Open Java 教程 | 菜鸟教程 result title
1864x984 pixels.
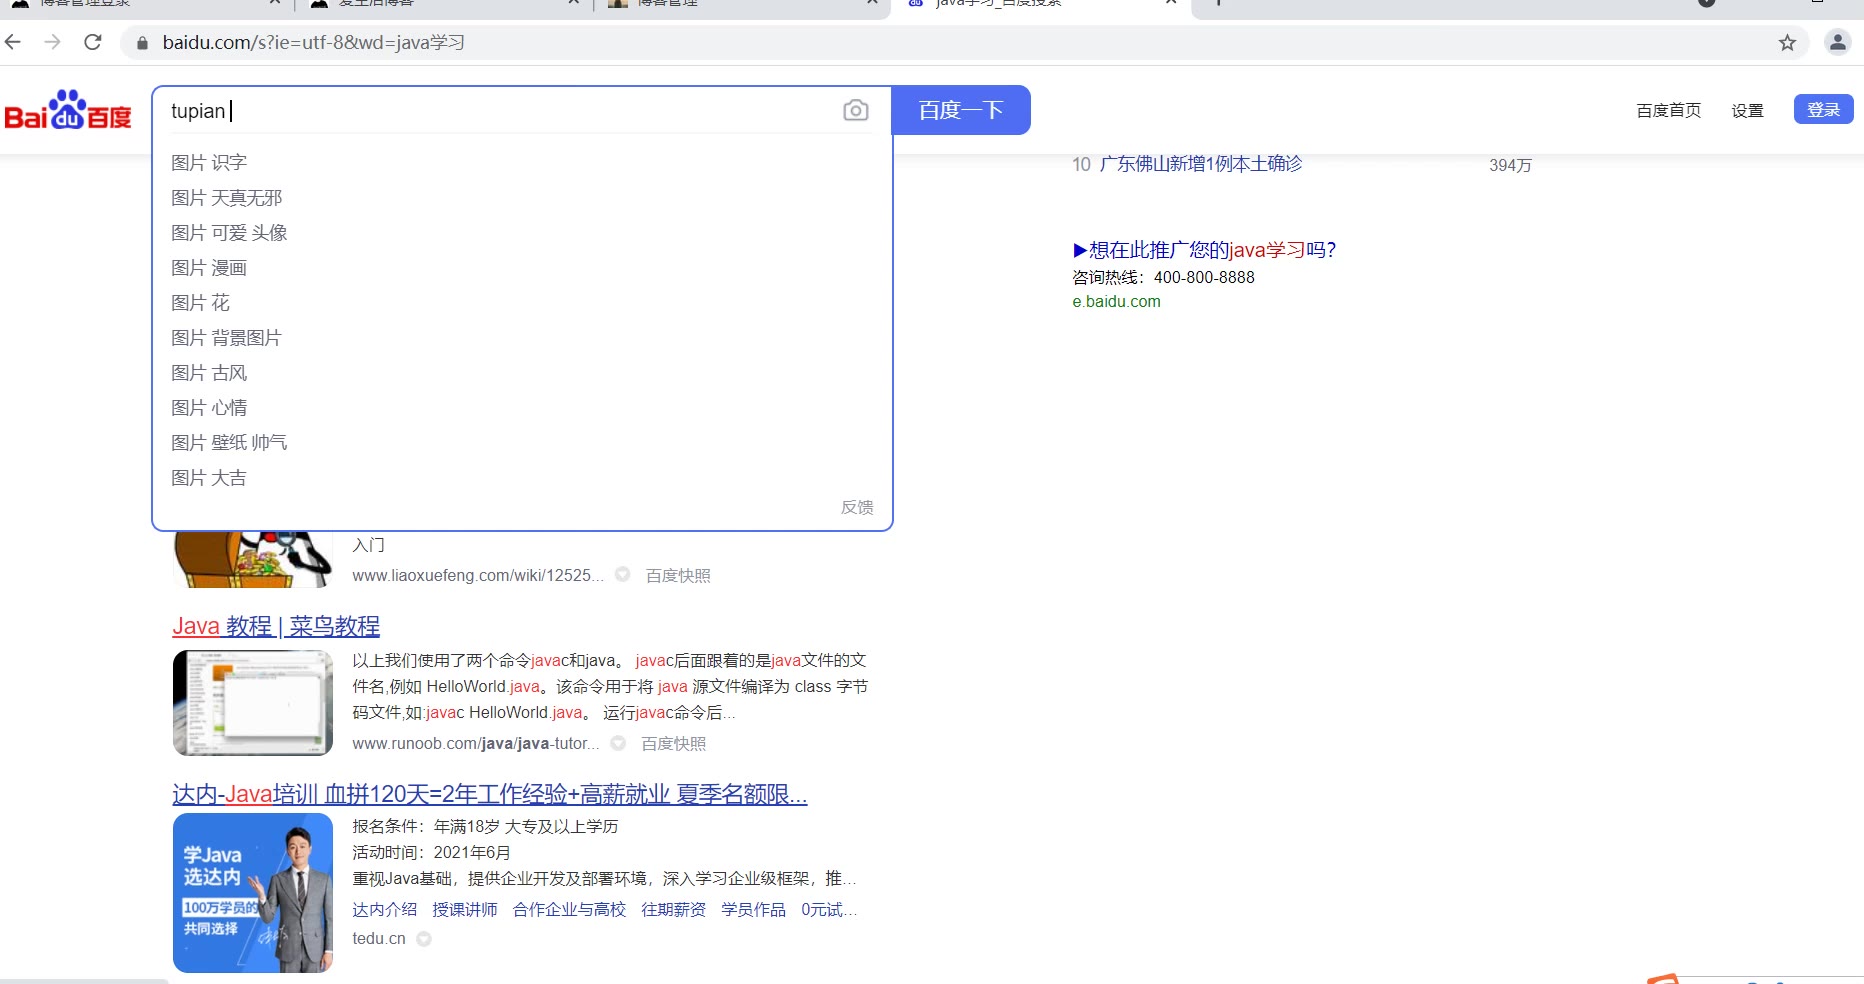[276, 626]
